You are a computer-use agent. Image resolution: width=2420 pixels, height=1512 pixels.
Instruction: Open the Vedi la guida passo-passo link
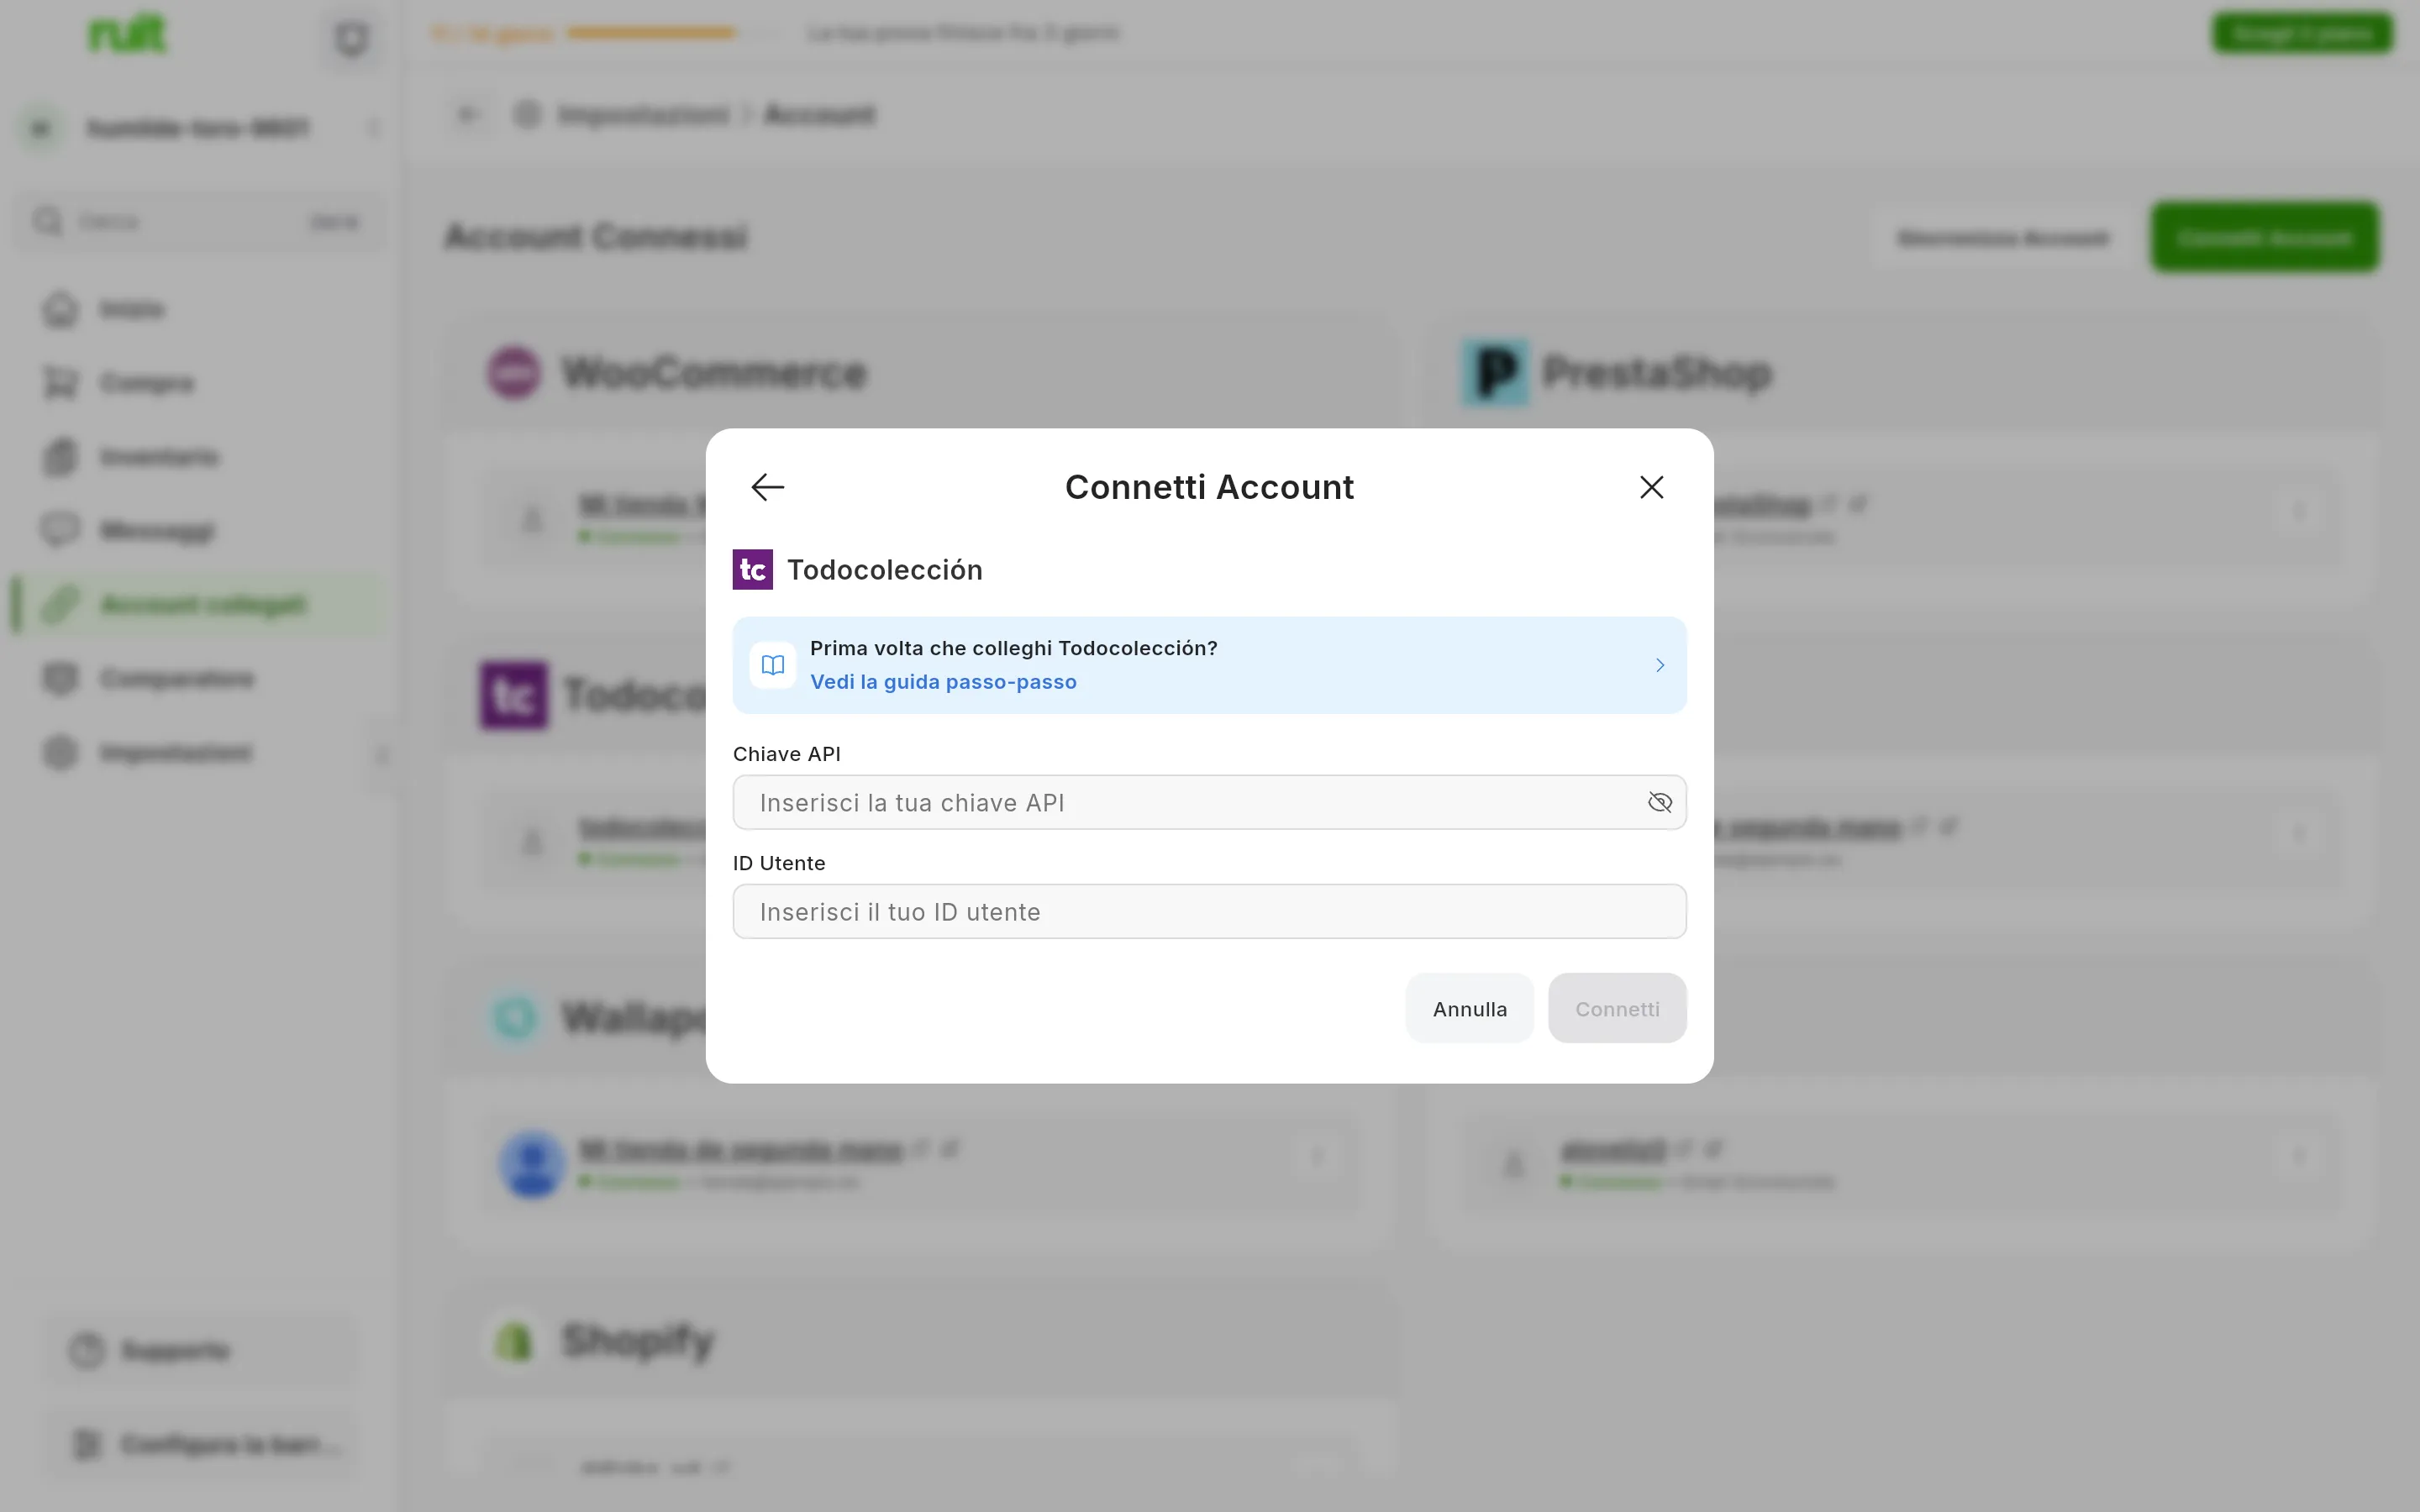942,682
